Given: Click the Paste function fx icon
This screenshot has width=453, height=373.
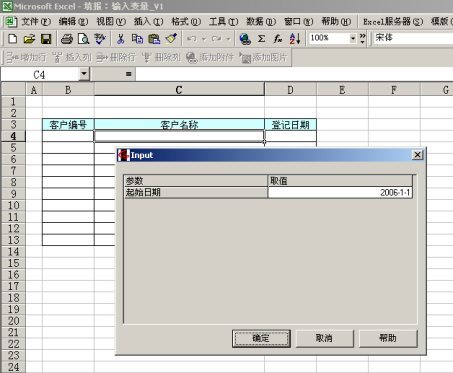Looking at the screenshot, I should click(278, 39).
